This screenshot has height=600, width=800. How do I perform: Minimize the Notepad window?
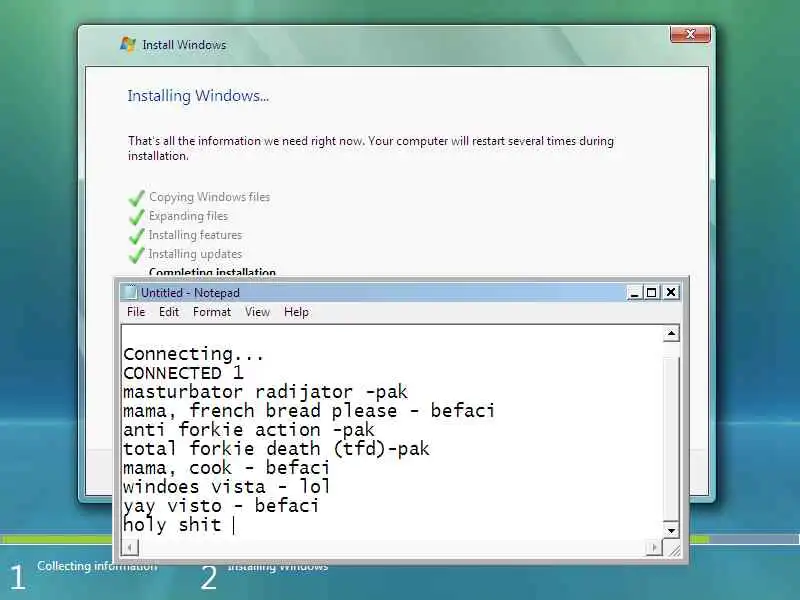click(x=634, y=292)
